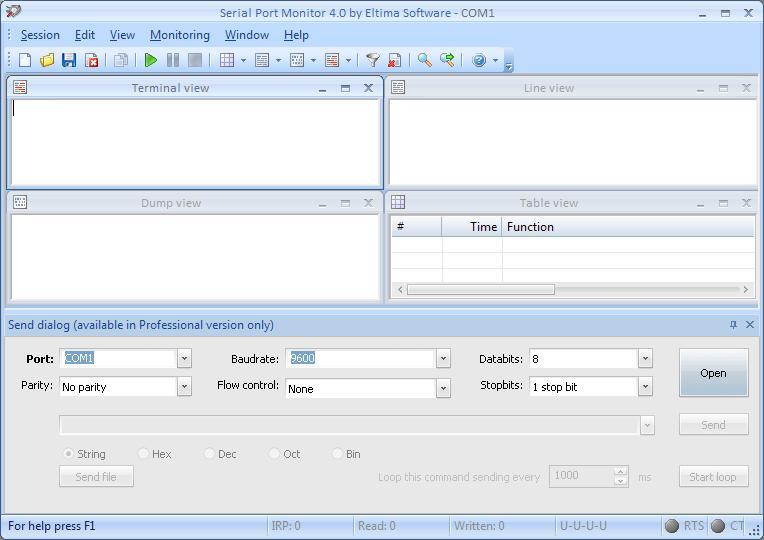Click the loop interval field showing 1000
This screenshot has height=540, width=764.
pyautogui.click(x=582, y=476)
